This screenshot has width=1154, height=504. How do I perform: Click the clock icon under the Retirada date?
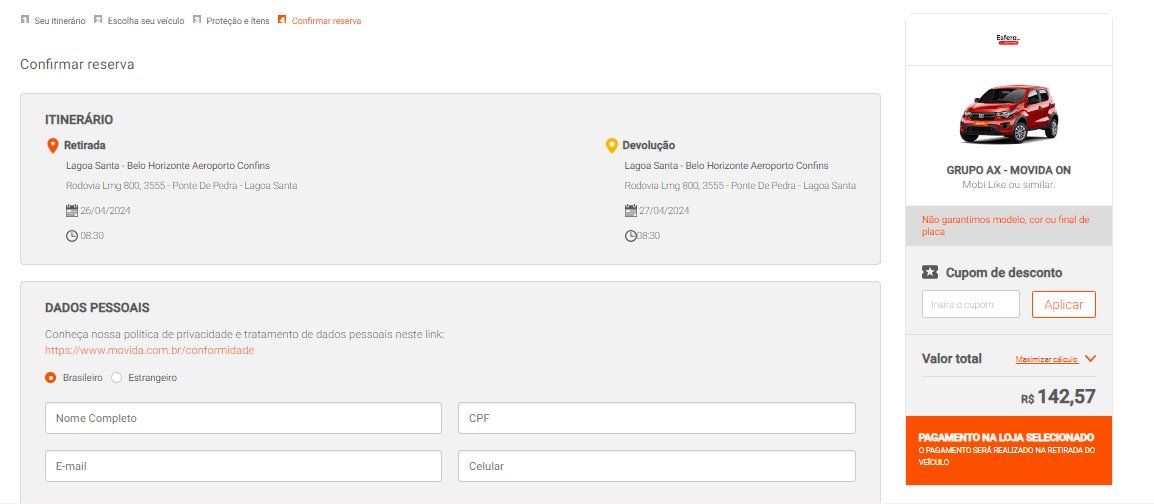click(71, 236)
